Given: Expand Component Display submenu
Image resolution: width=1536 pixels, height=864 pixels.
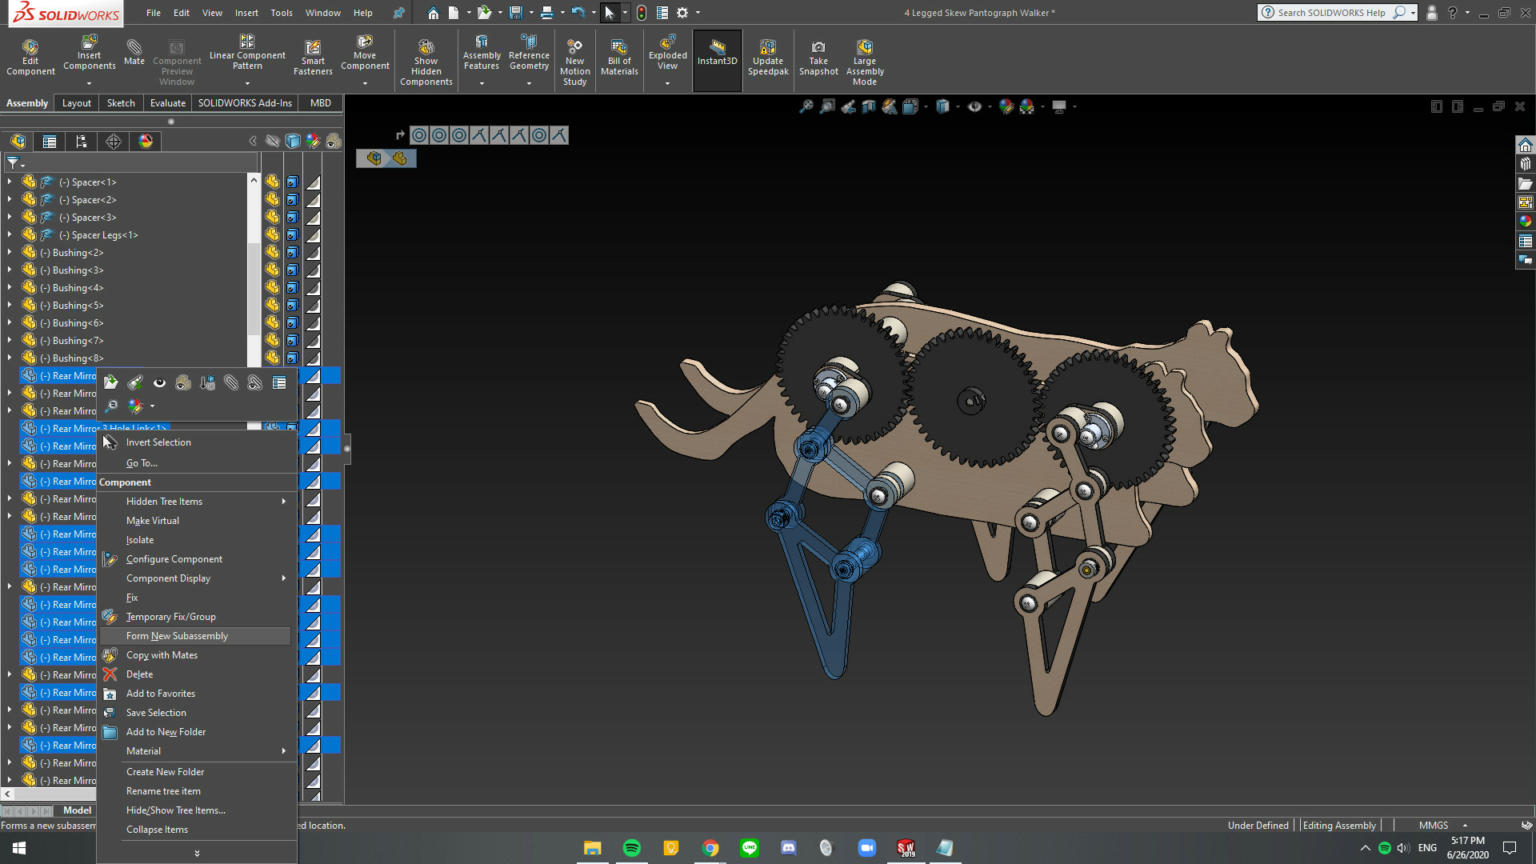Looking at the screenshot, I should 198,578.
